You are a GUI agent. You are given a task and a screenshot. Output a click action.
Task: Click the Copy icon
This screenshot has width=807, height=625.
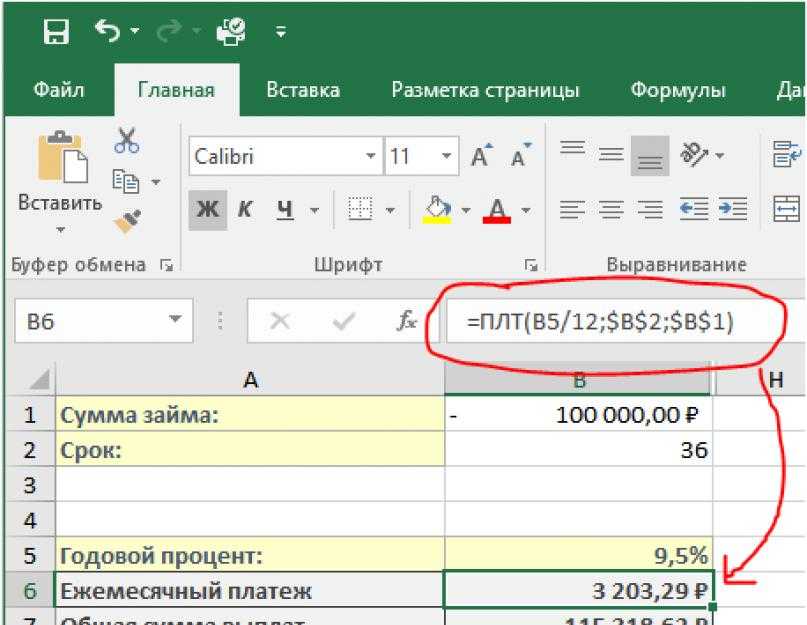126,182
